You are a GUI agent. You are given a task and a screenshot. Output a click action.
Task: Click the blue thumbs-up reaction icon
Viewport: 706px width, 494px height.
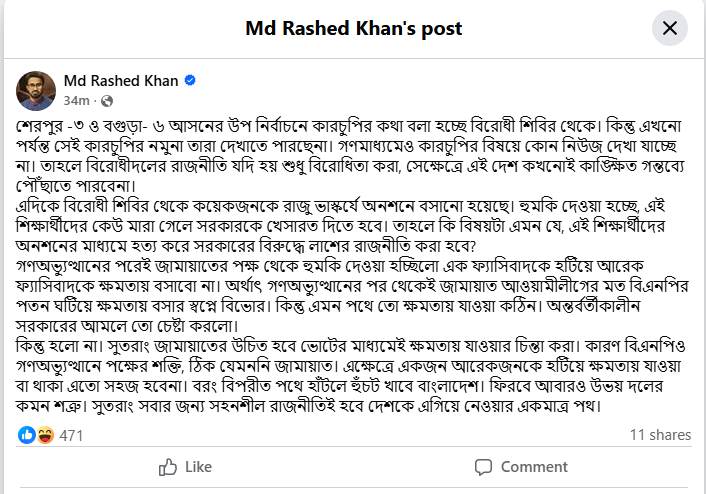tap(27, 435)
